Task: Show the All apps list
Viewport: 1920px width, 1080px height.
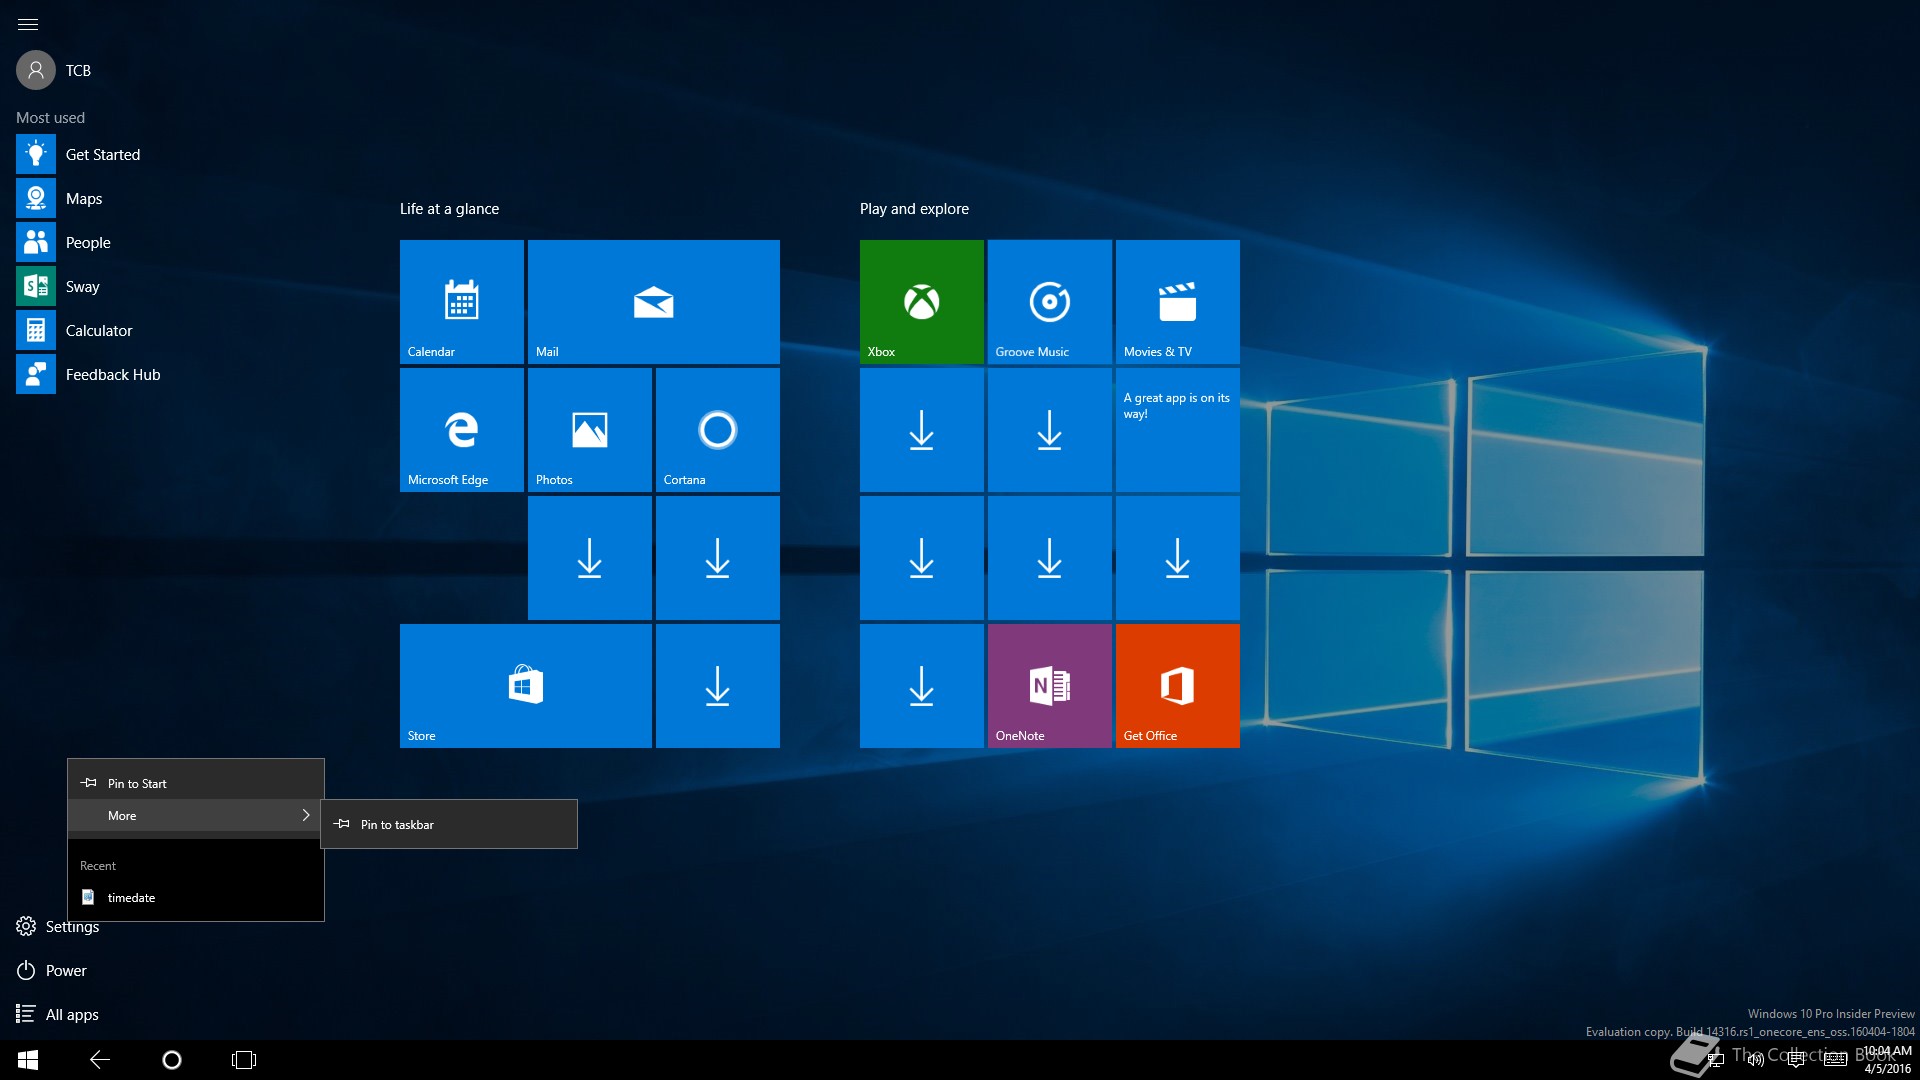Action: 58,1014
